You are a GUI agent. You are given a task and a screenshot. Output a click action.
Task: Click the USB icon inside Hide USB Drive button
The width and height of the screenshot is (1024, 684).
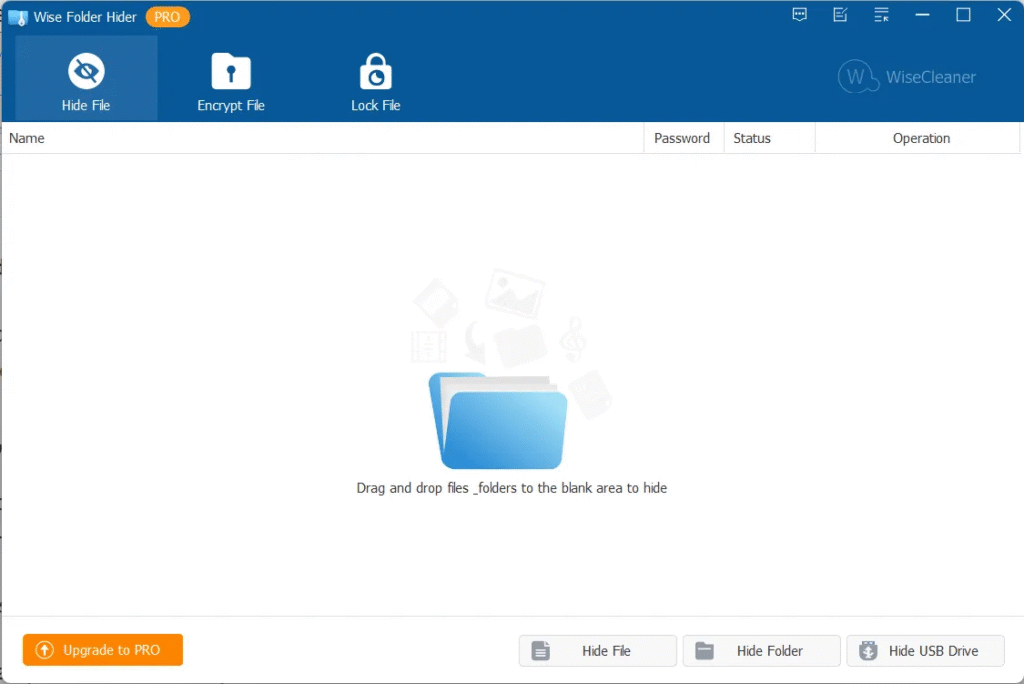[868, 650]
